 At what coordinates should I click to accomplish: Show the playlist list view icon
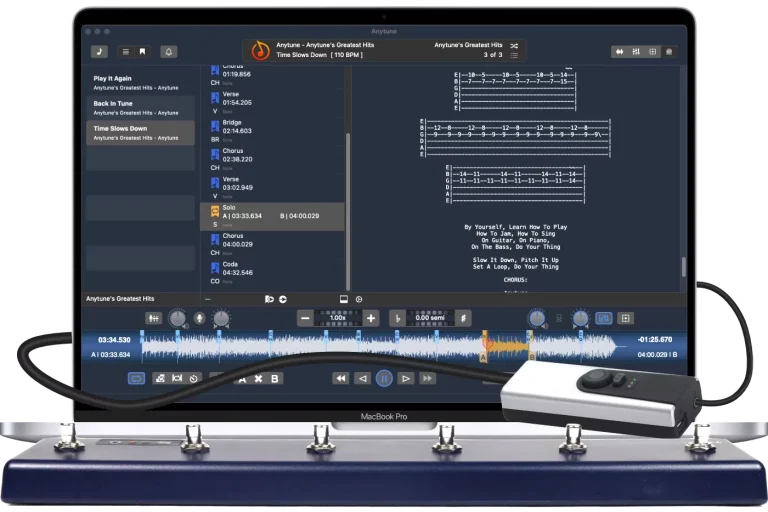pyautogui.click(x=126, y=51)
